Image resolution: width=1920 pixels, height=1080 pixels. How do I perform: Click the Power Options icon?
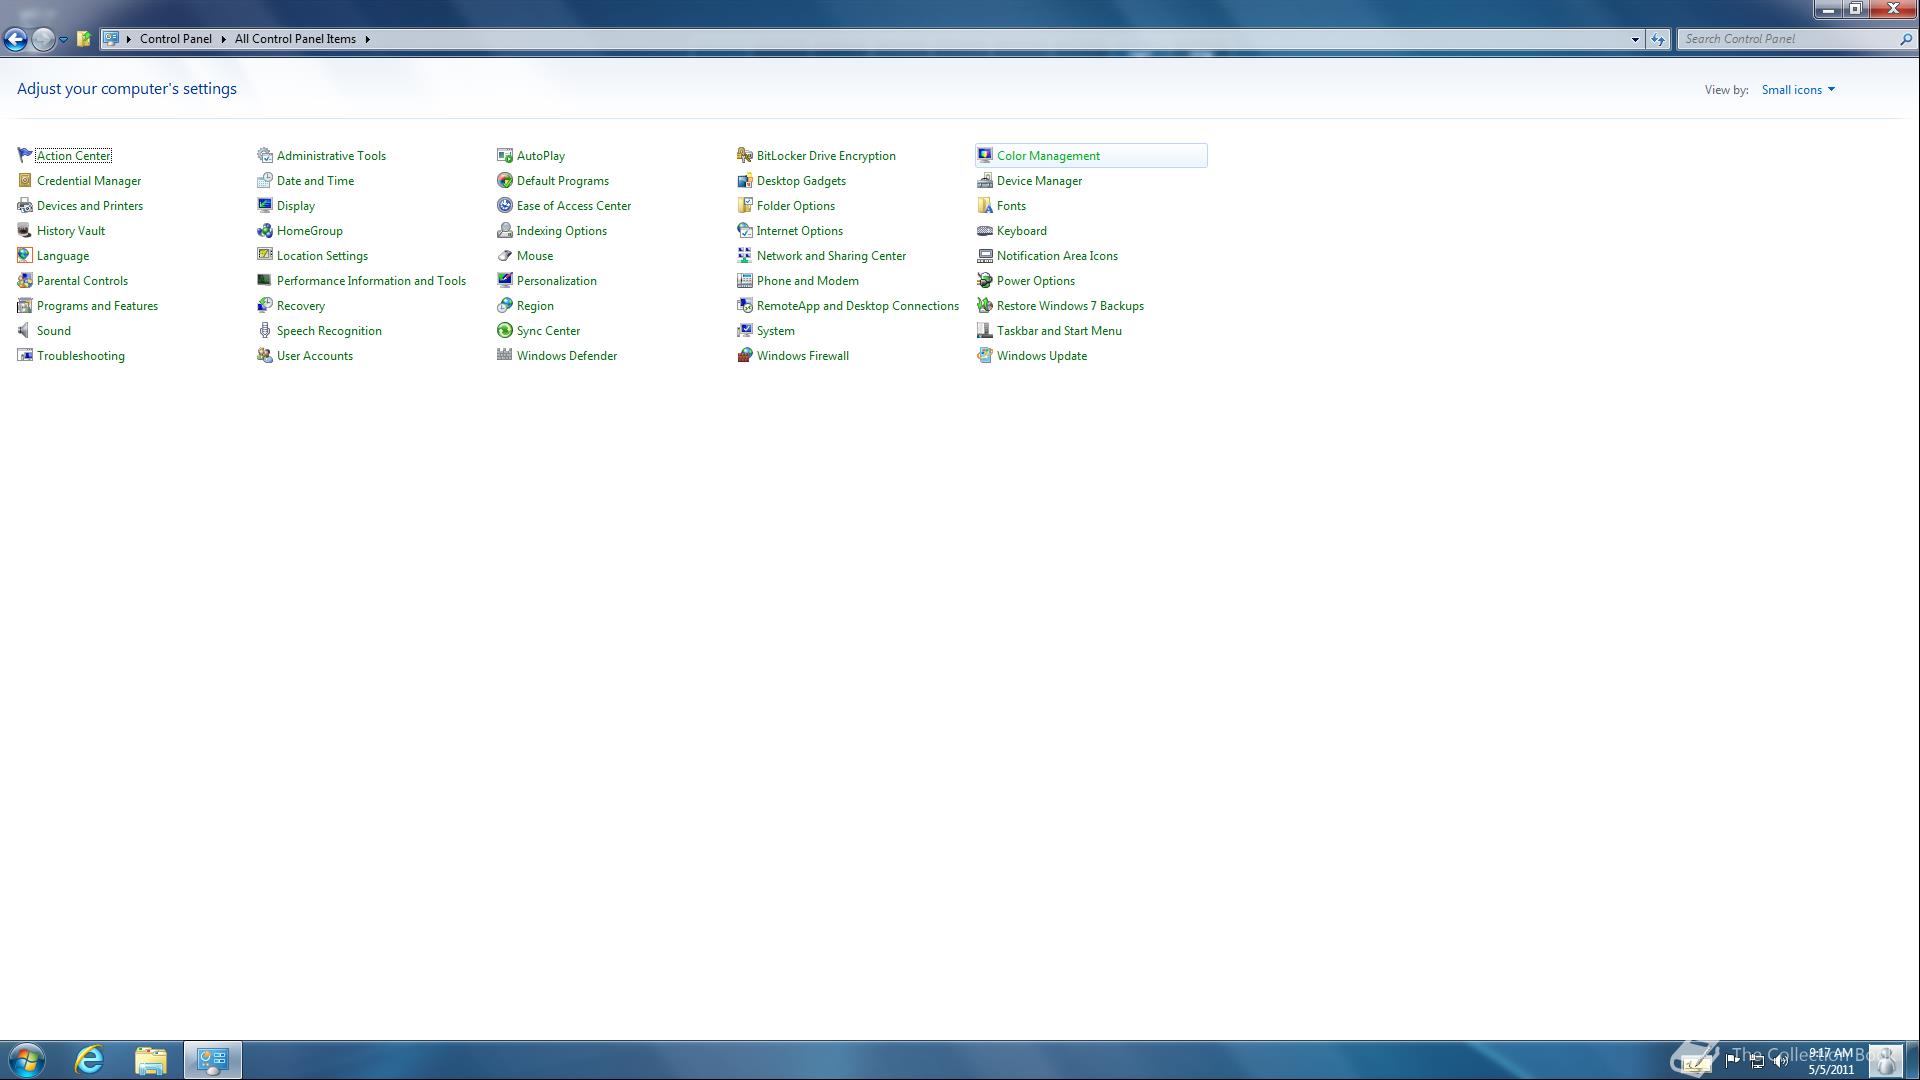pos(985,280)
